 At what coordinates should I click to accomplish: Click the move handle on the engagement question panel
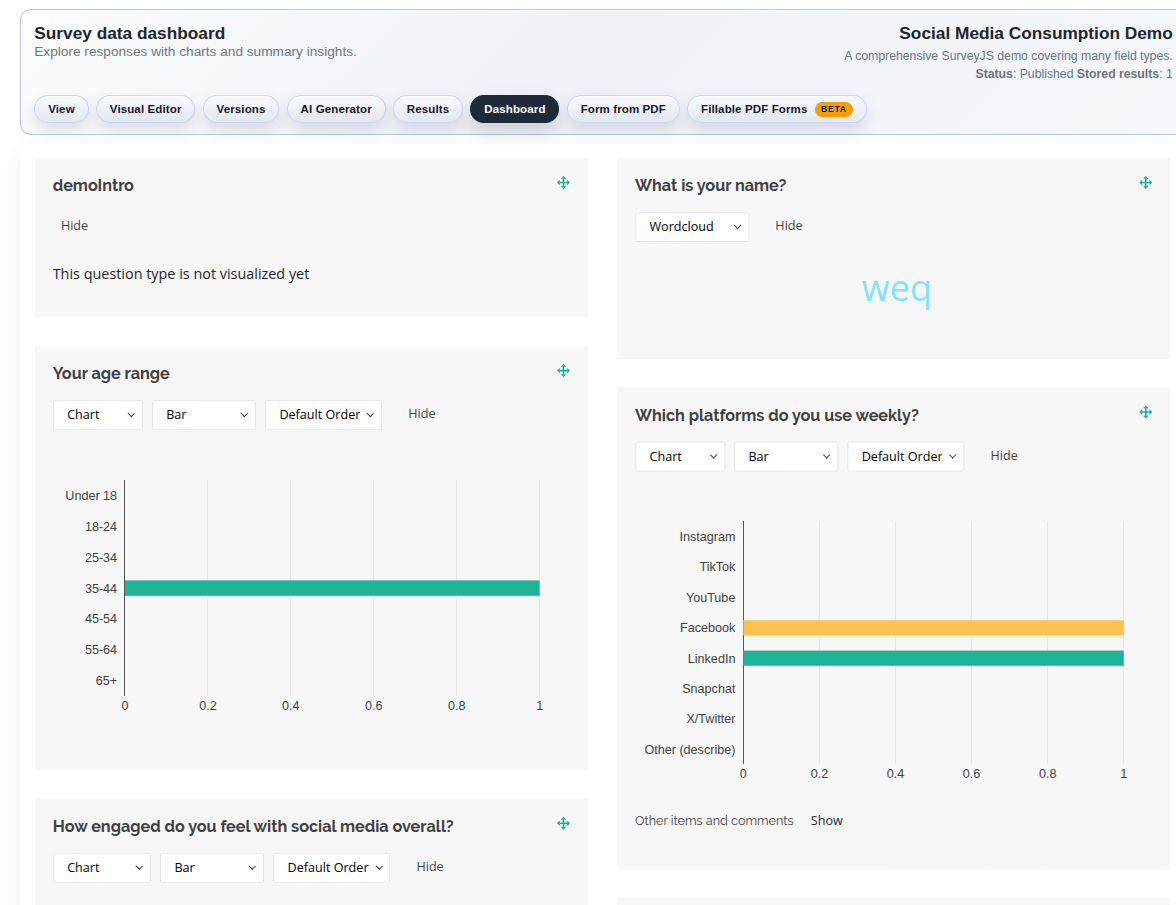pos(563,823)
